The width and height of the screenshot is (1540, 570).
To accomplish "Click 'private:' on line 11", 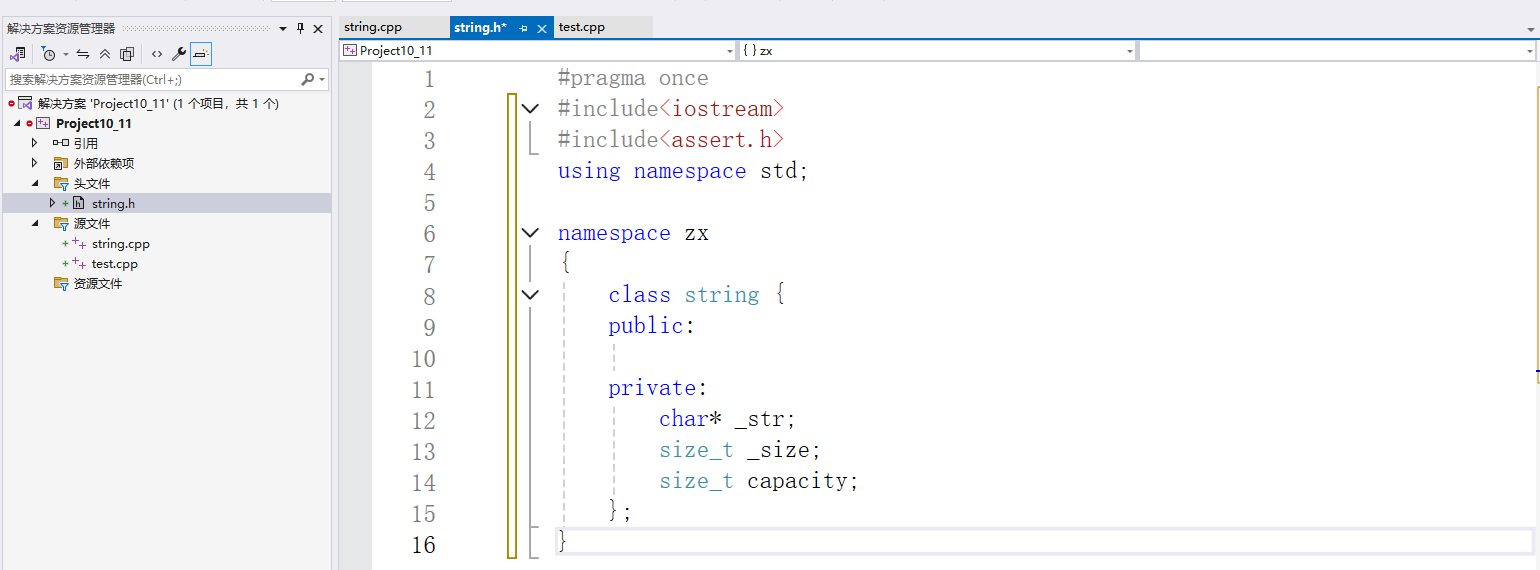I will [x=658, y=389].
